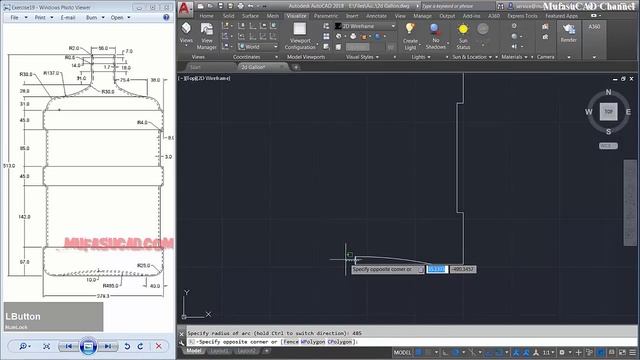
Task: Click the Views cube icon in ribbon
Action: [186, 28]
